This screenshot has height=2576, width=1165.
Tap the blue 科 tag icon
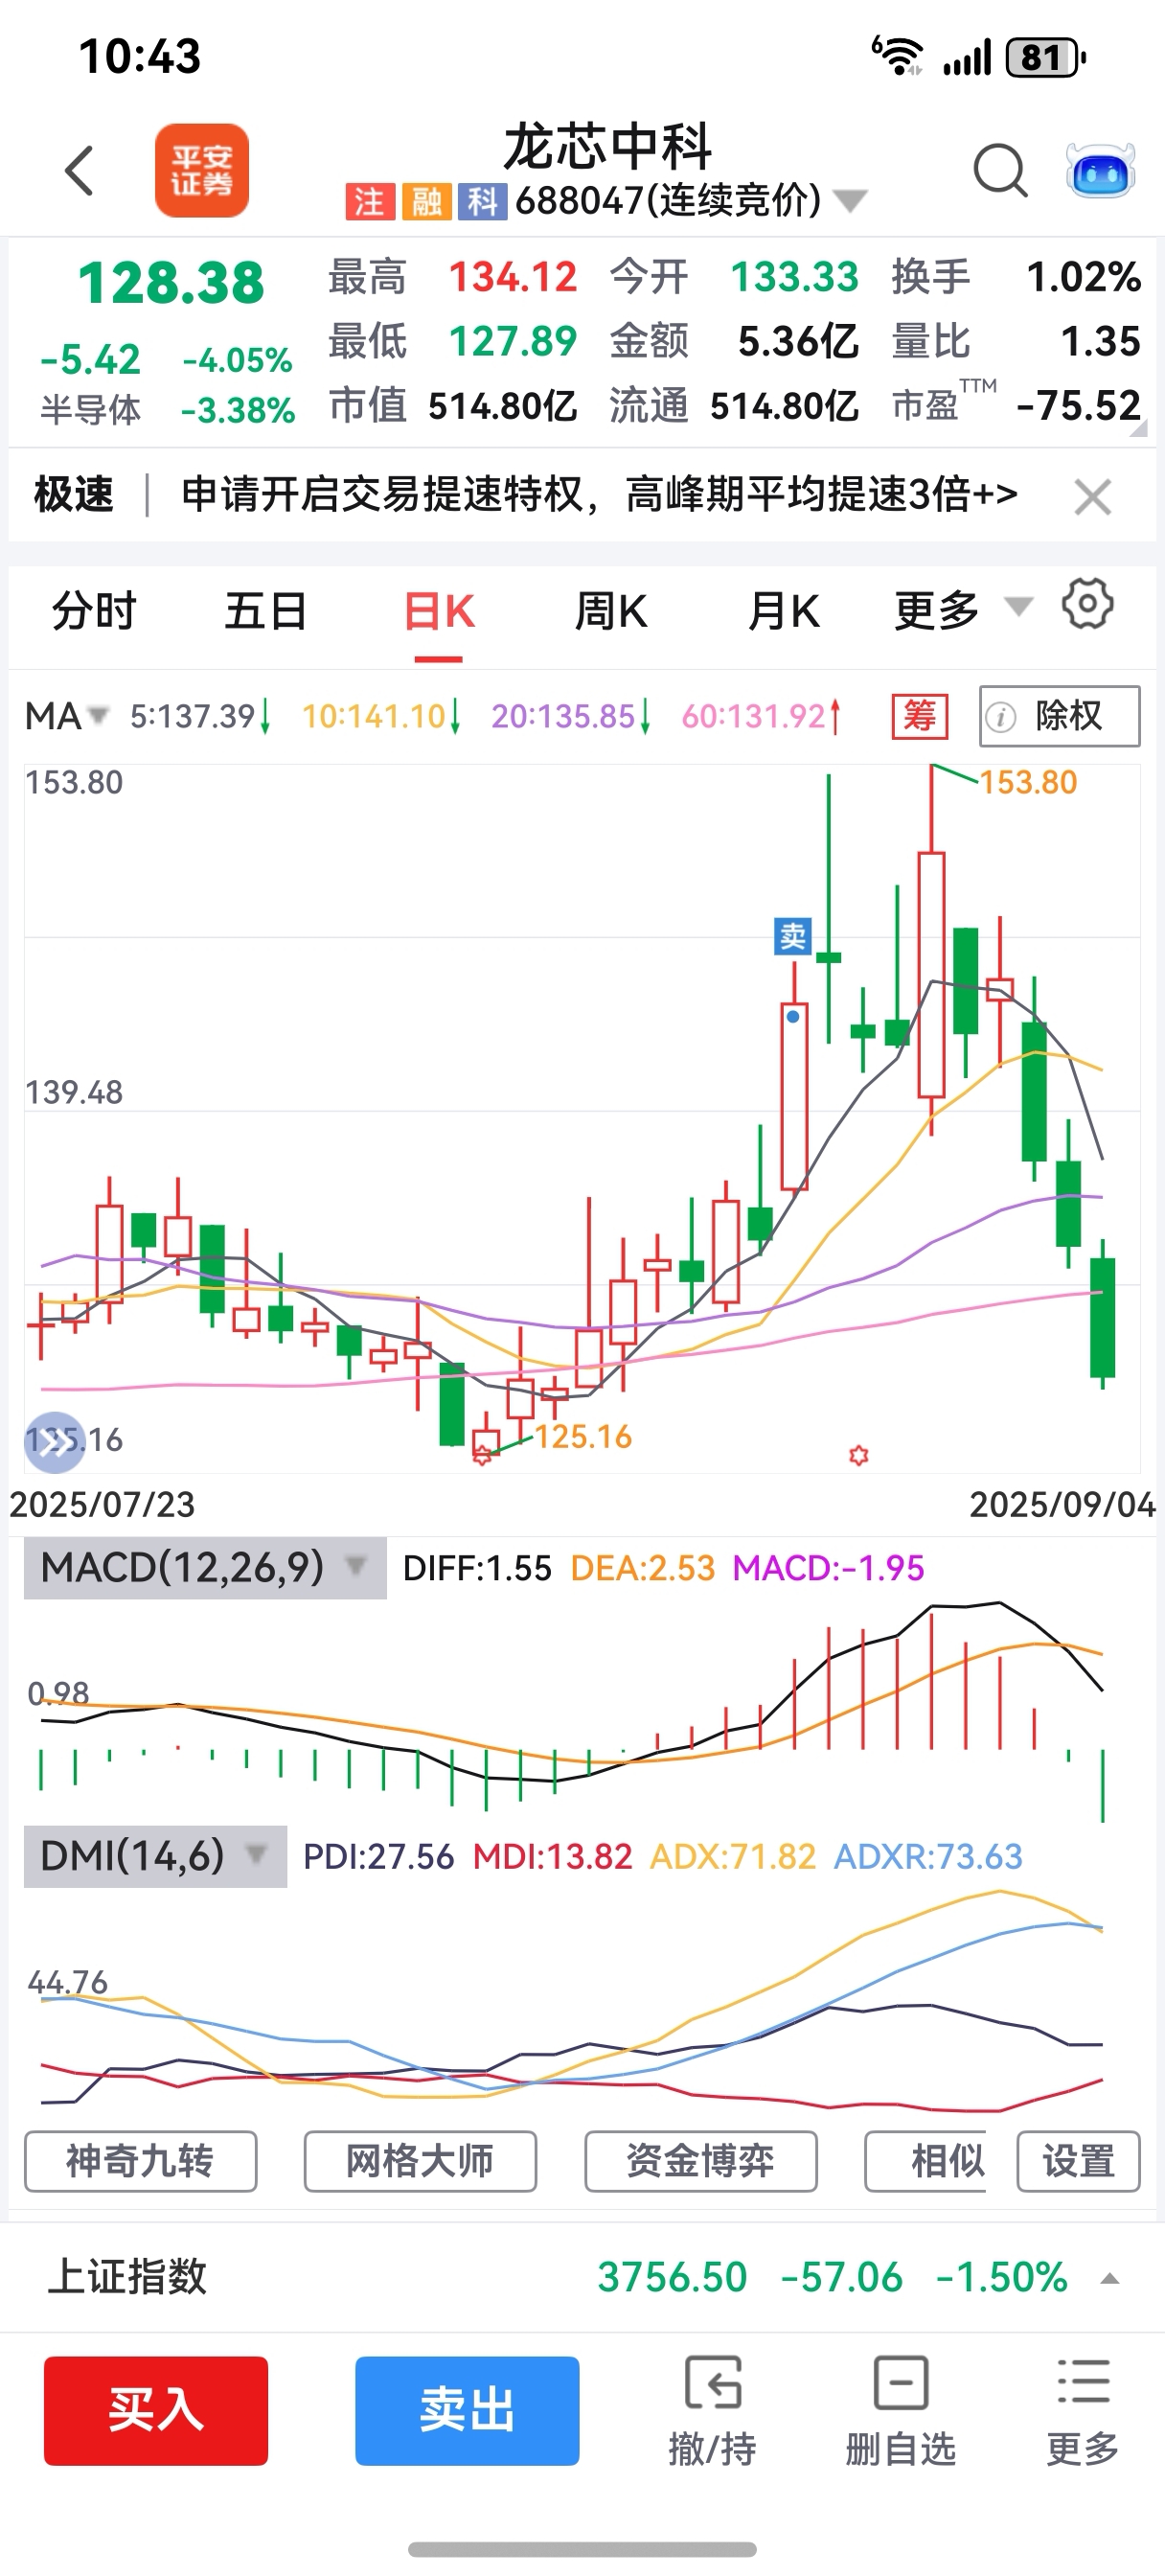[x=483, y=202]
